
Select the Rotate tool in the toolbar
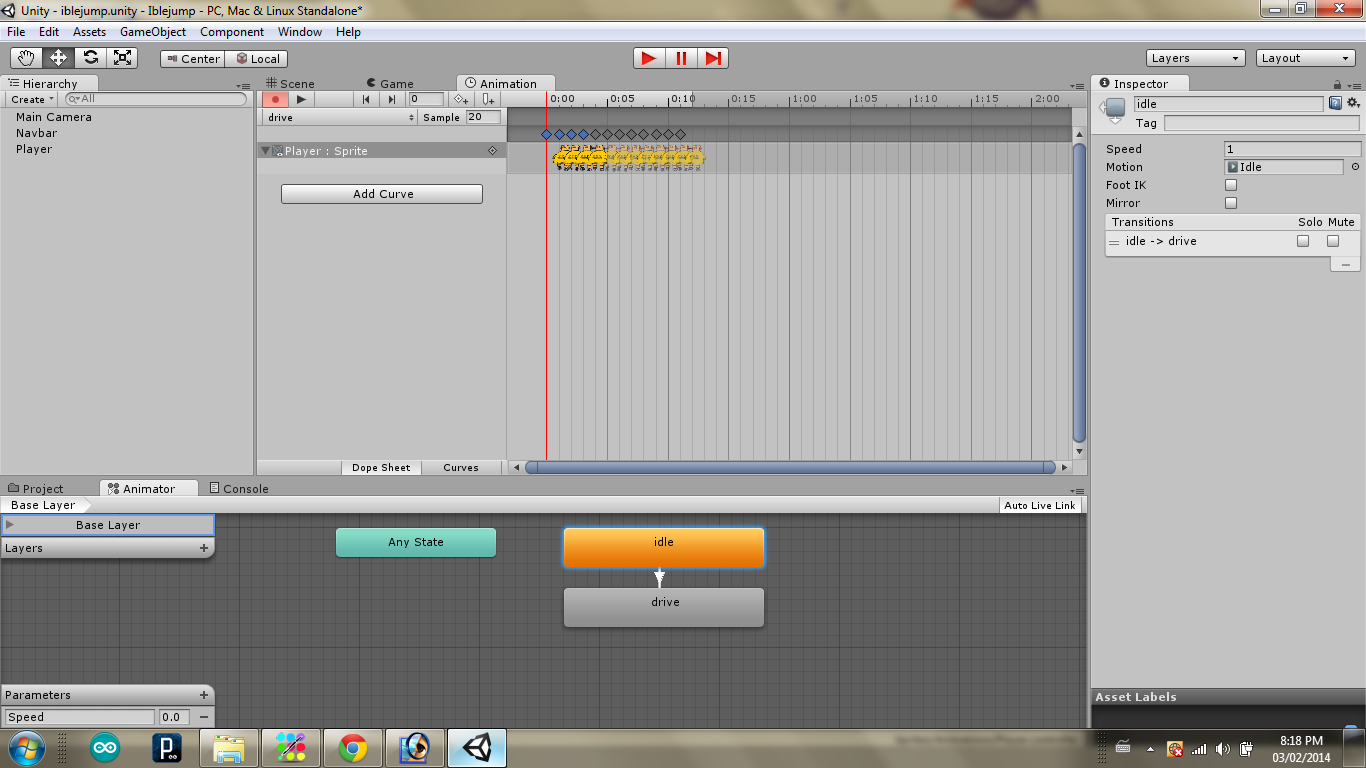coord(90,58)
